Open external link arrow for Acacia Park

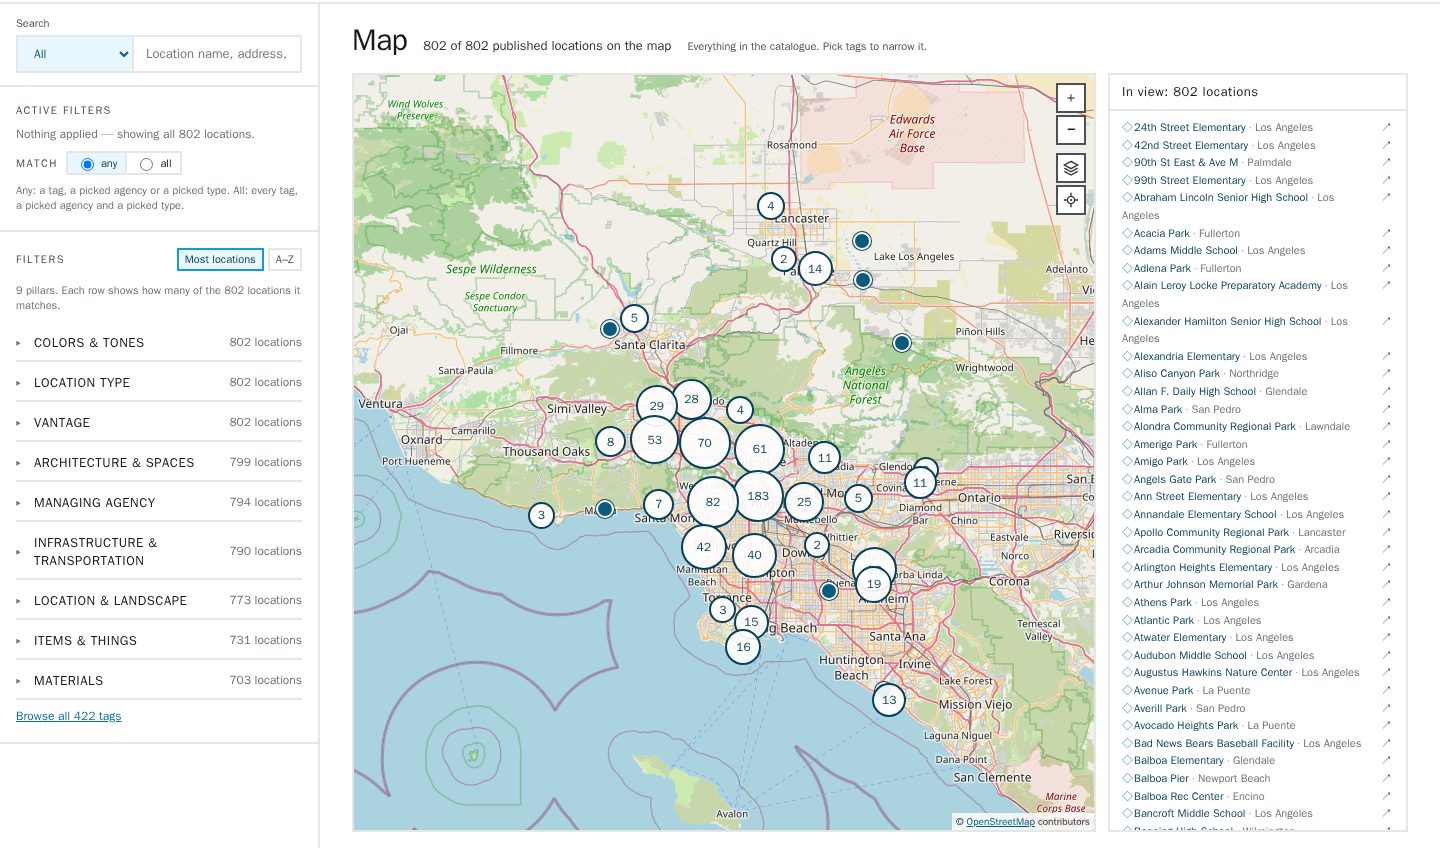[1386, 233]
